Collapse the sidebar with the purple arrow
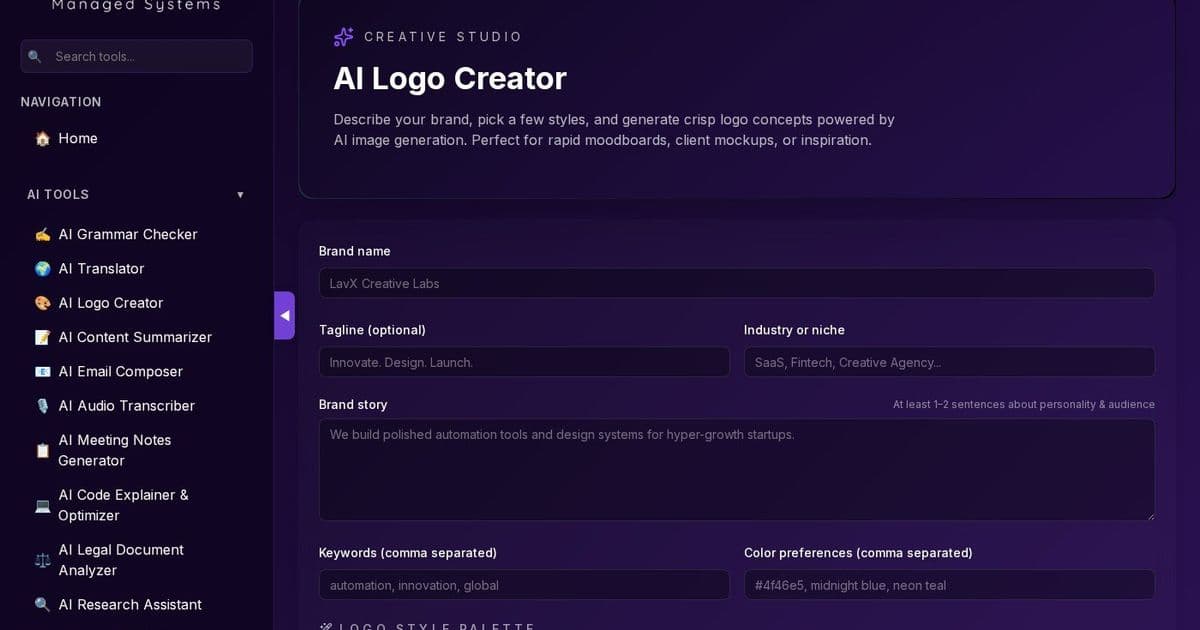This screenshot has height=630, width=1200. click(x=285, y=315)
